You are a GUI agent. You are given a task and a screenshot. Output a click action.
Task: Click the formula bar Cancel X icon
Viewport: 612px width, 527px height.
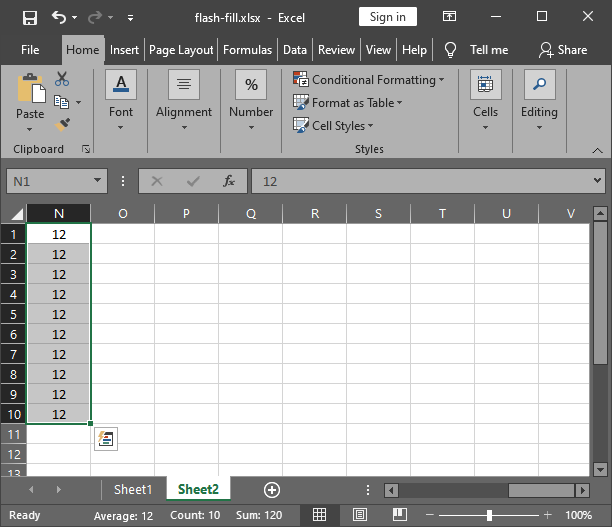pos(157,181)
